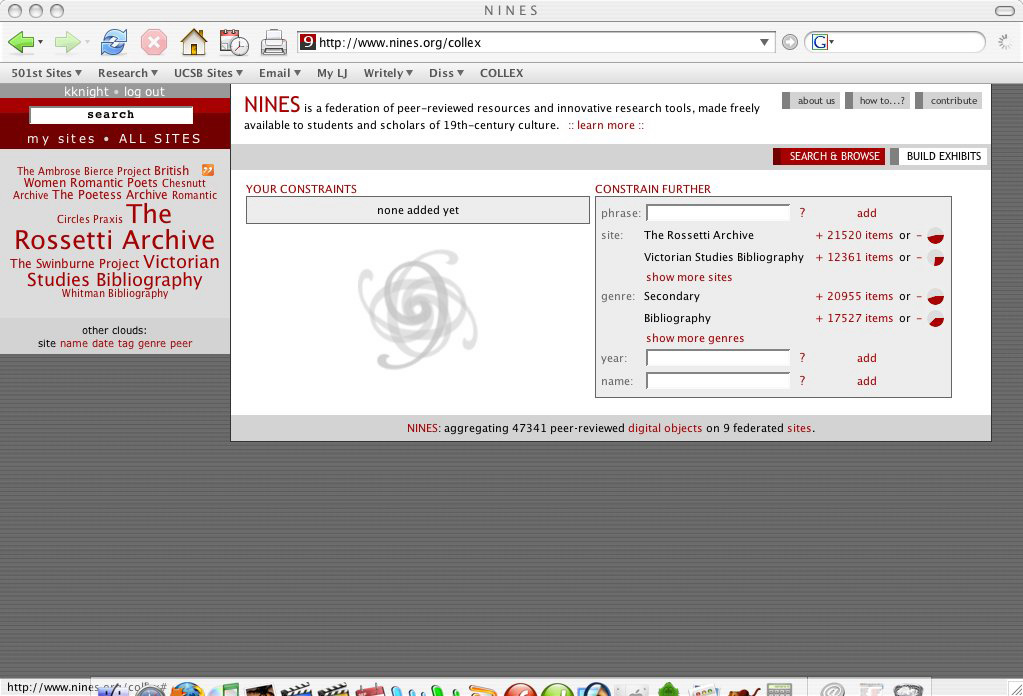Click the question mark beside the year field
The width and height of the screenshot is (1023, 696).
coord(802,357)
